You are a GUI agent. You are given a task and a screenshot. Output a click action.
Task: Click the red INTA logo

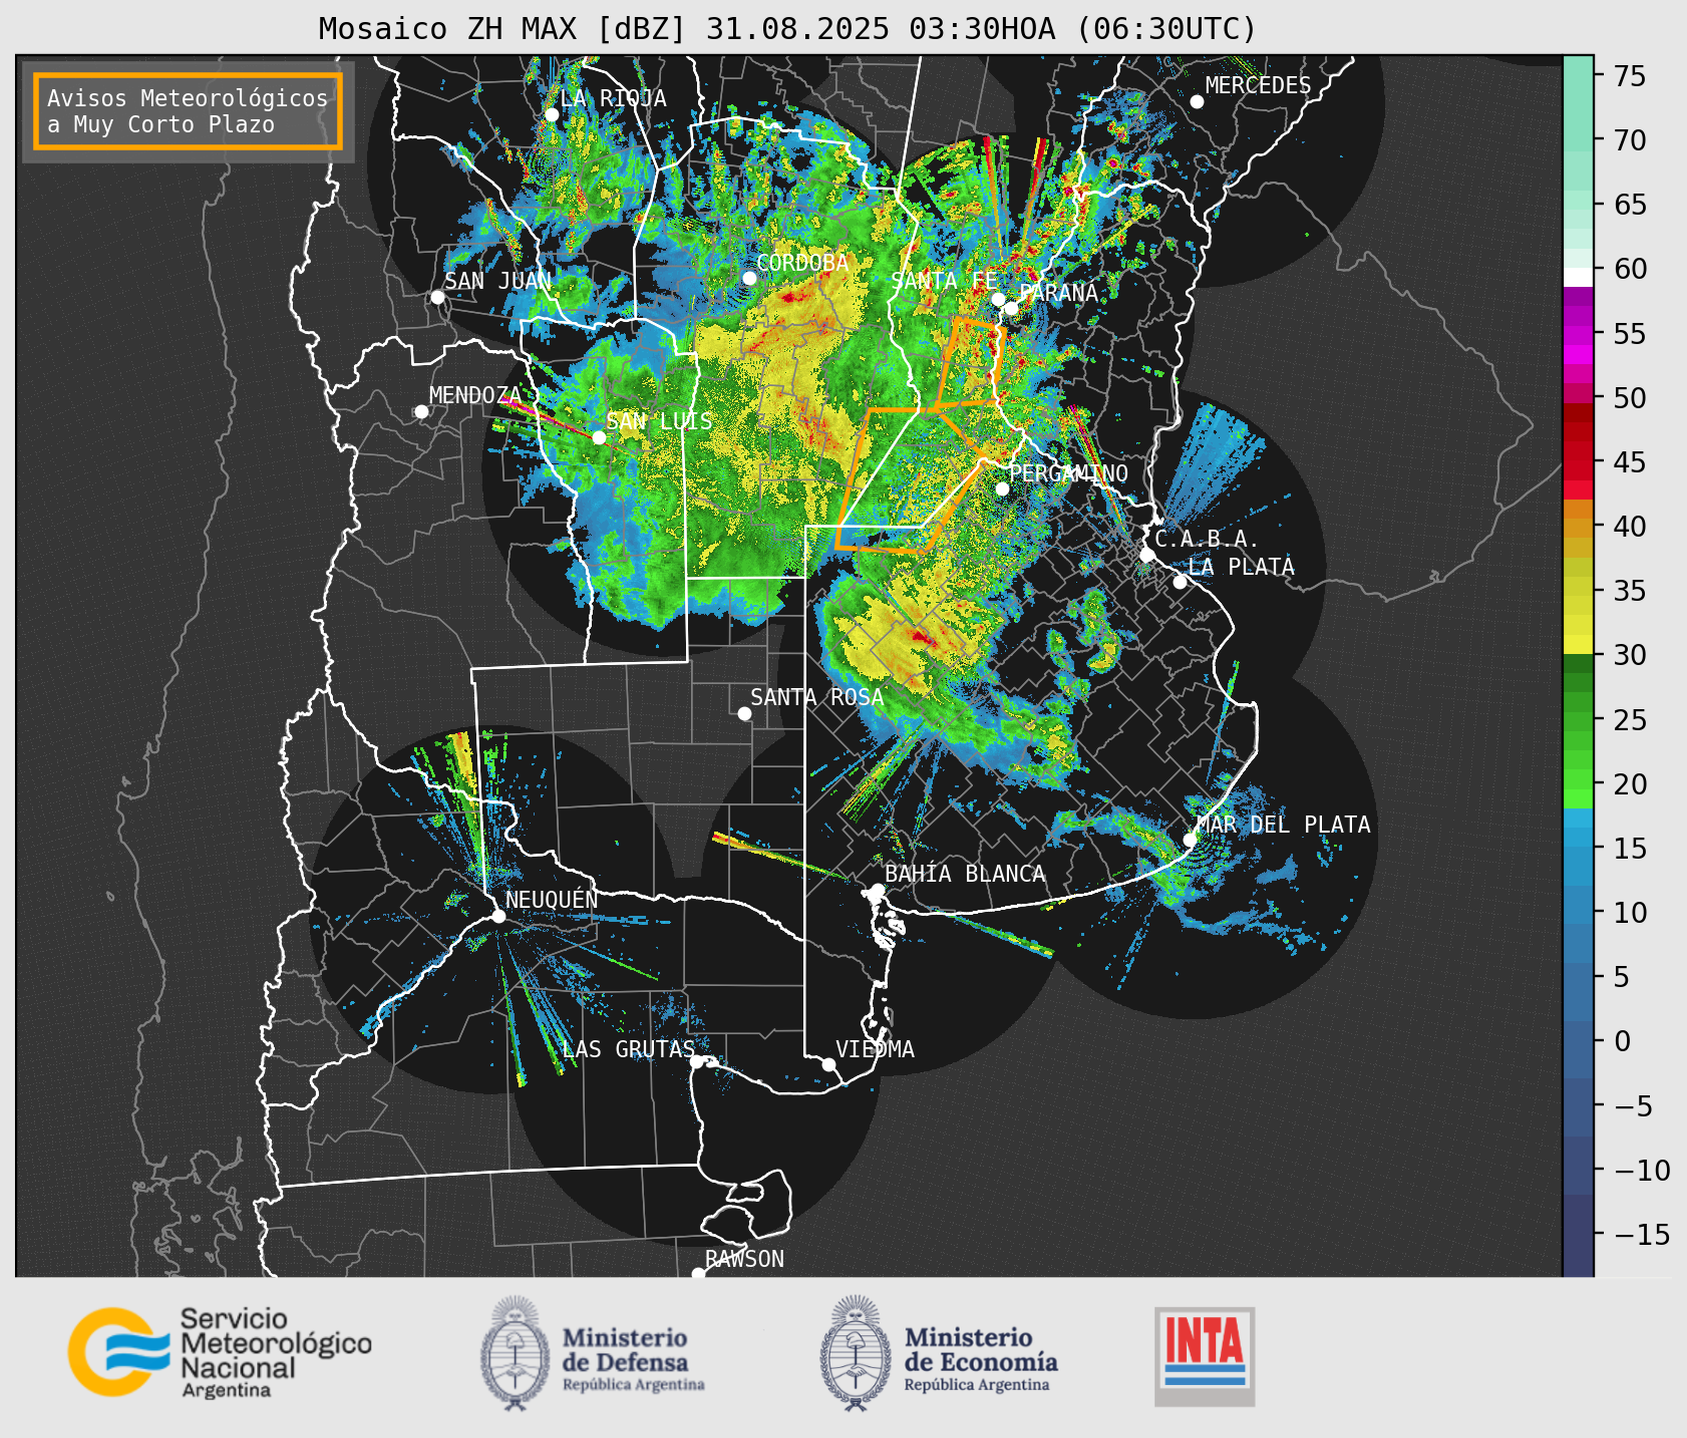pos(1204,1355)
